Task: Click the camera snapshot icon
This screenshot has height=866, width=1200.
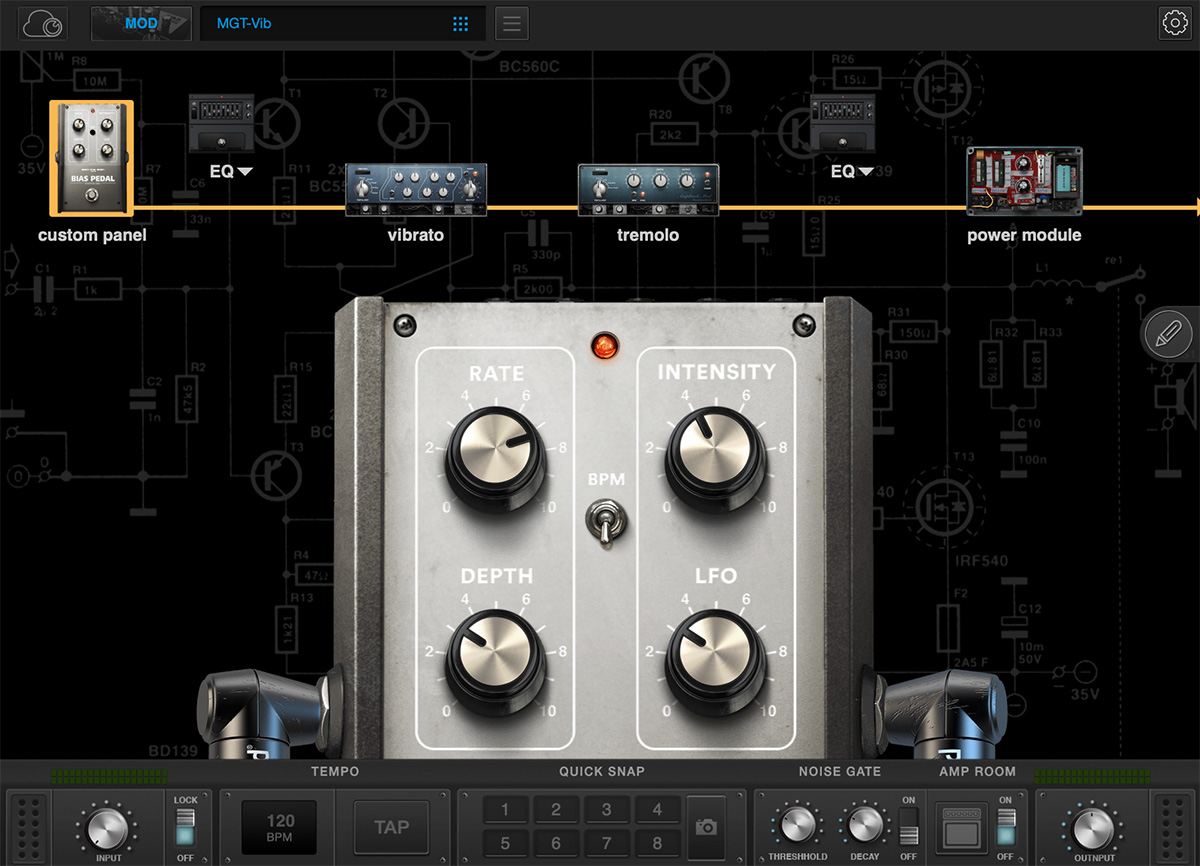Action: coord(707,826)
